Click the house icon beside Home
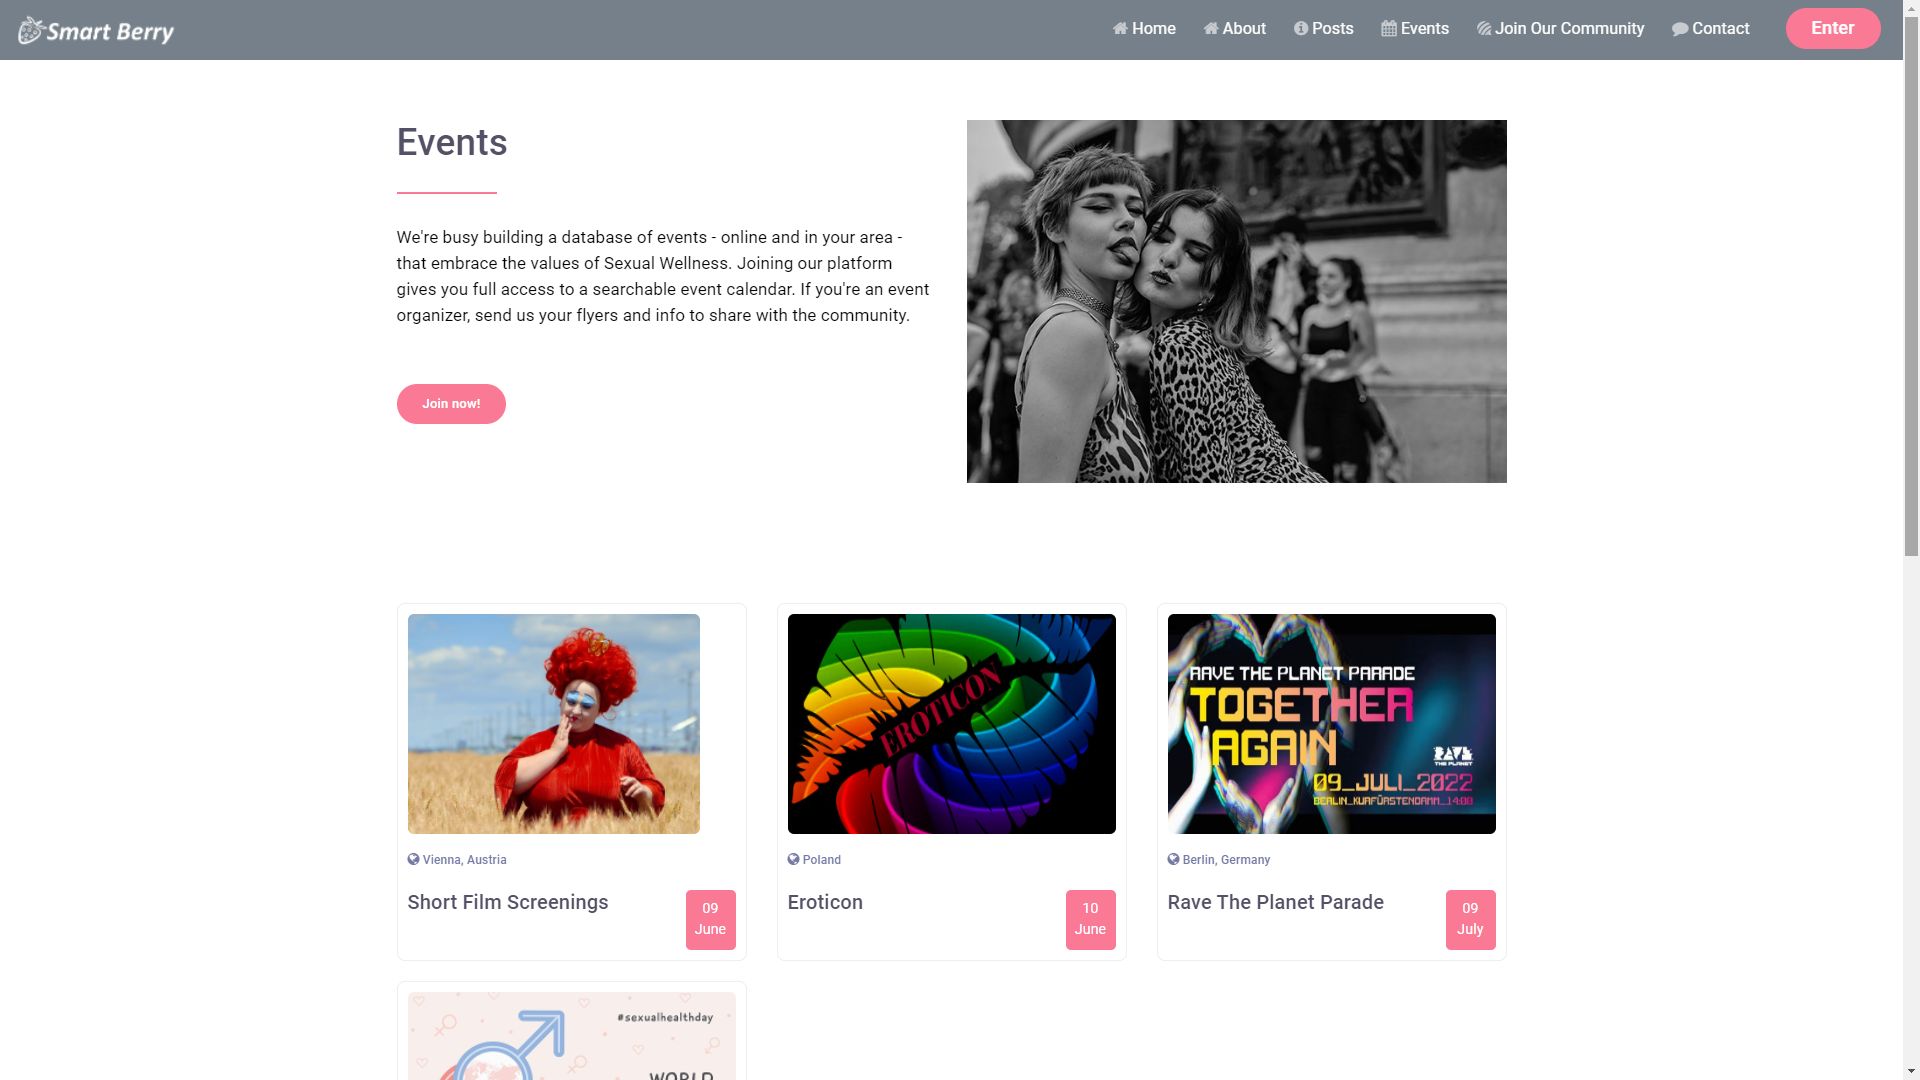 tap(1120, 29)
